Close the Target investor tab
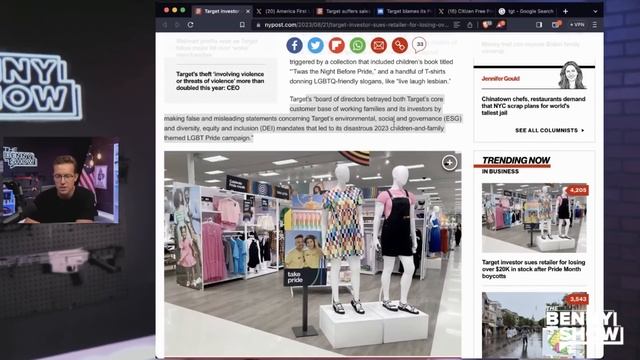 click(248, 11)
